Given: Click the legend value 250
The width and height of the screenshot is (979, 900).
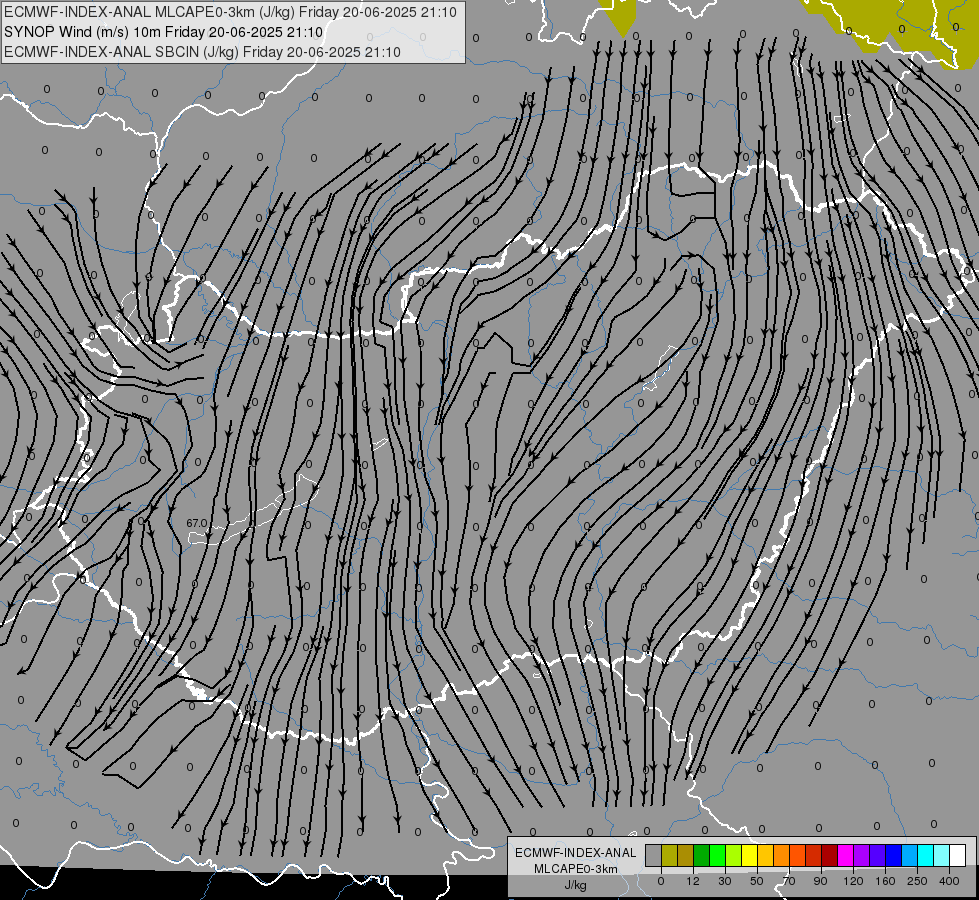Looking at the screenshot, I should click(x=917, y=881).
